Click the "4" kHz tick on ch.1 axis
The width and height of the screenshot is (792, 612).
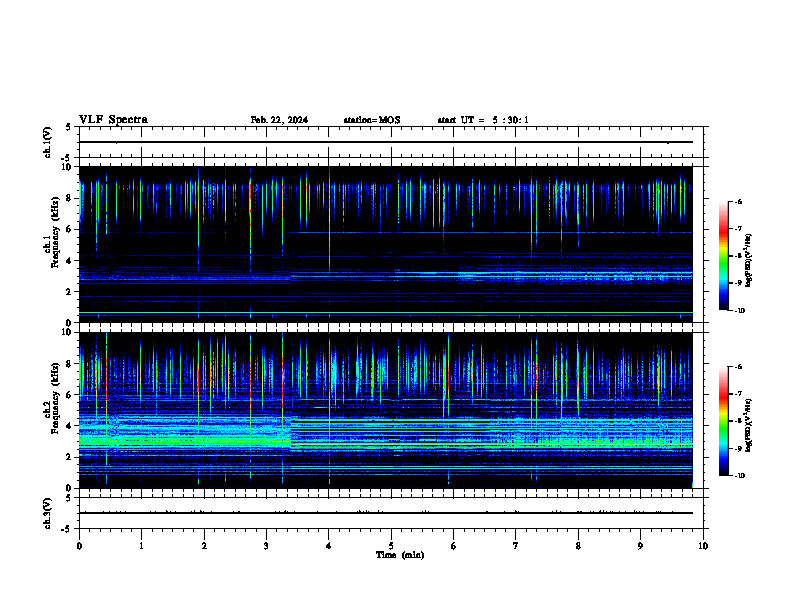point(71,261)
